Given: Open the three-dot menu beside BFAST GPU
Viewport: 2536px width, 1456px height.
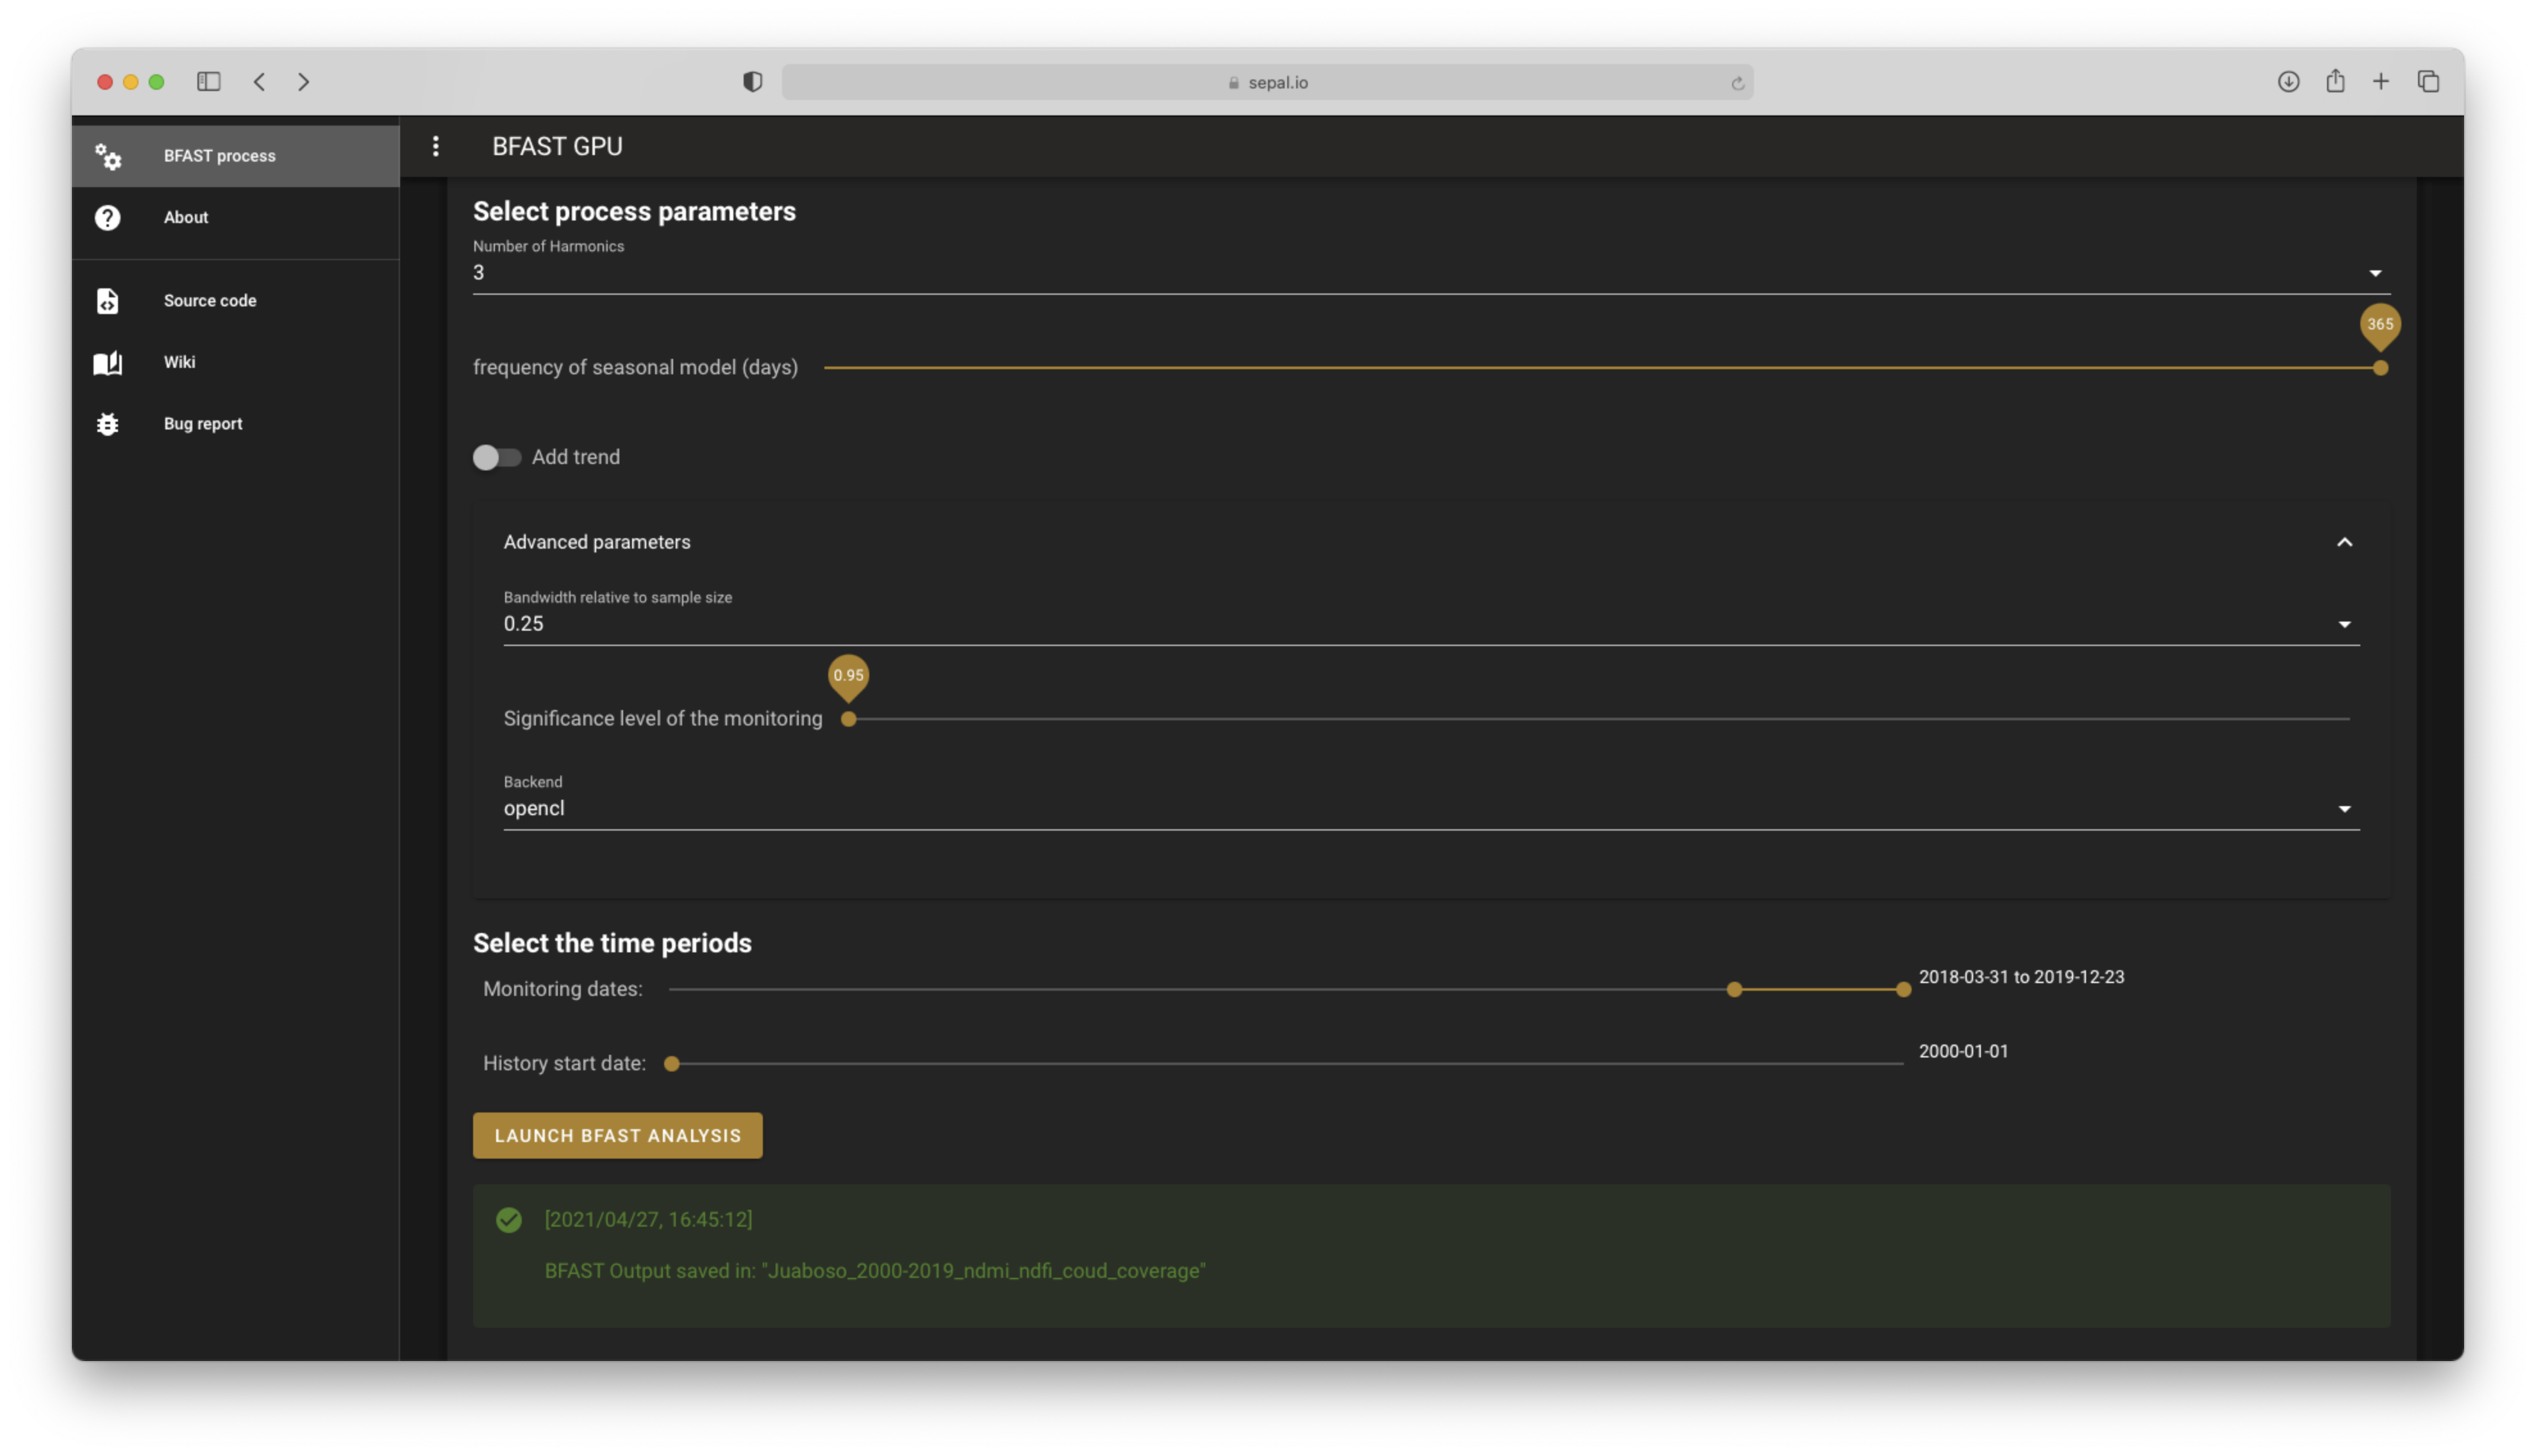Looking at the screenshot, I should 435,147.
